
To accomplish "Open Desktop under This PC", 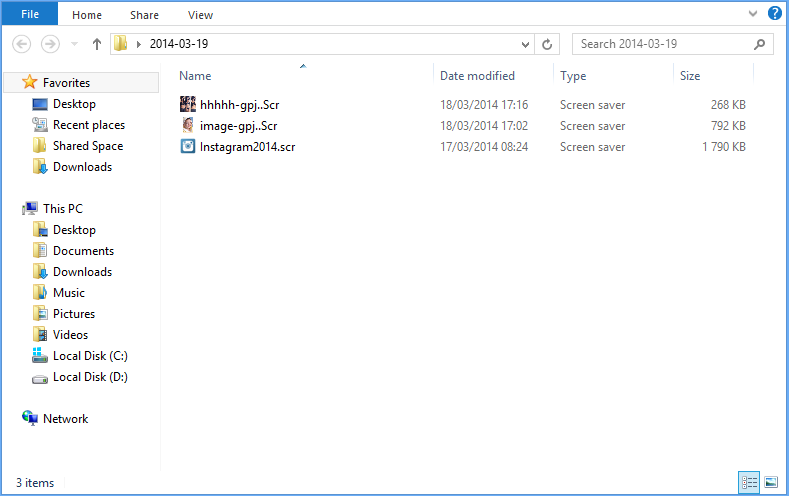I will [74, 229].
